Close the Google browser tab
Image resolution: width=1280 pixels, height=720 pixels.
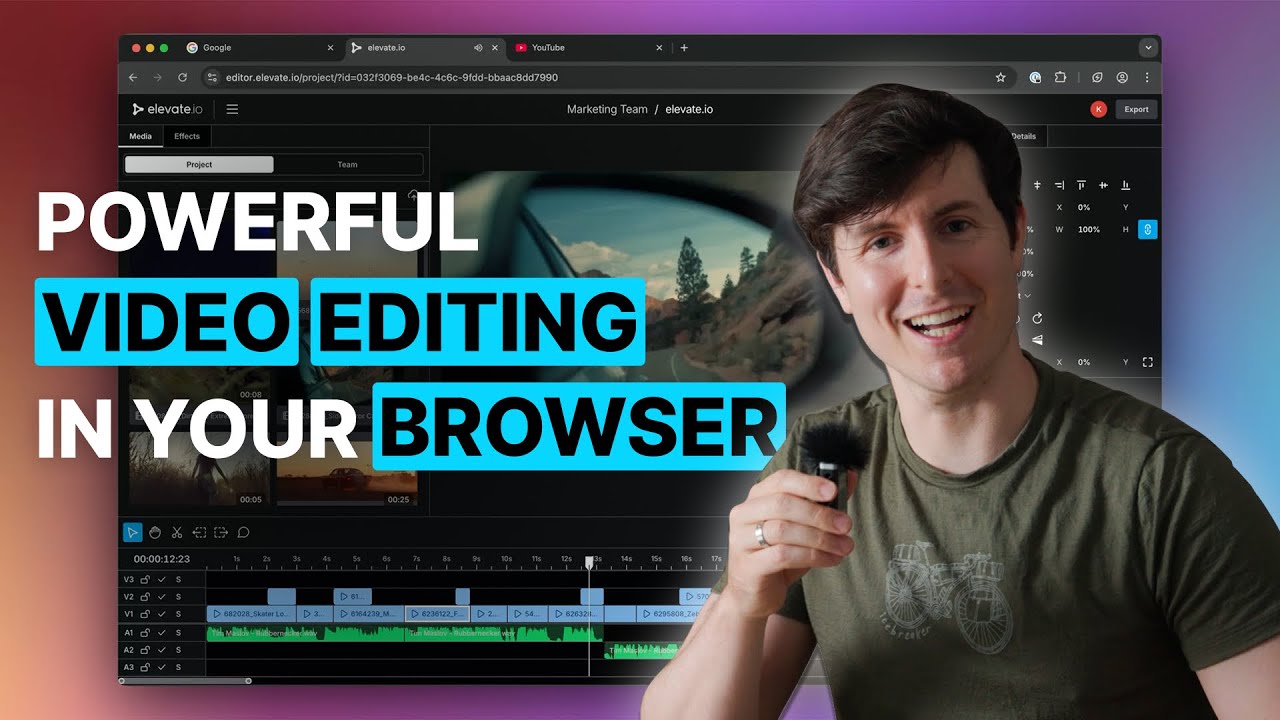coord(331,47)
